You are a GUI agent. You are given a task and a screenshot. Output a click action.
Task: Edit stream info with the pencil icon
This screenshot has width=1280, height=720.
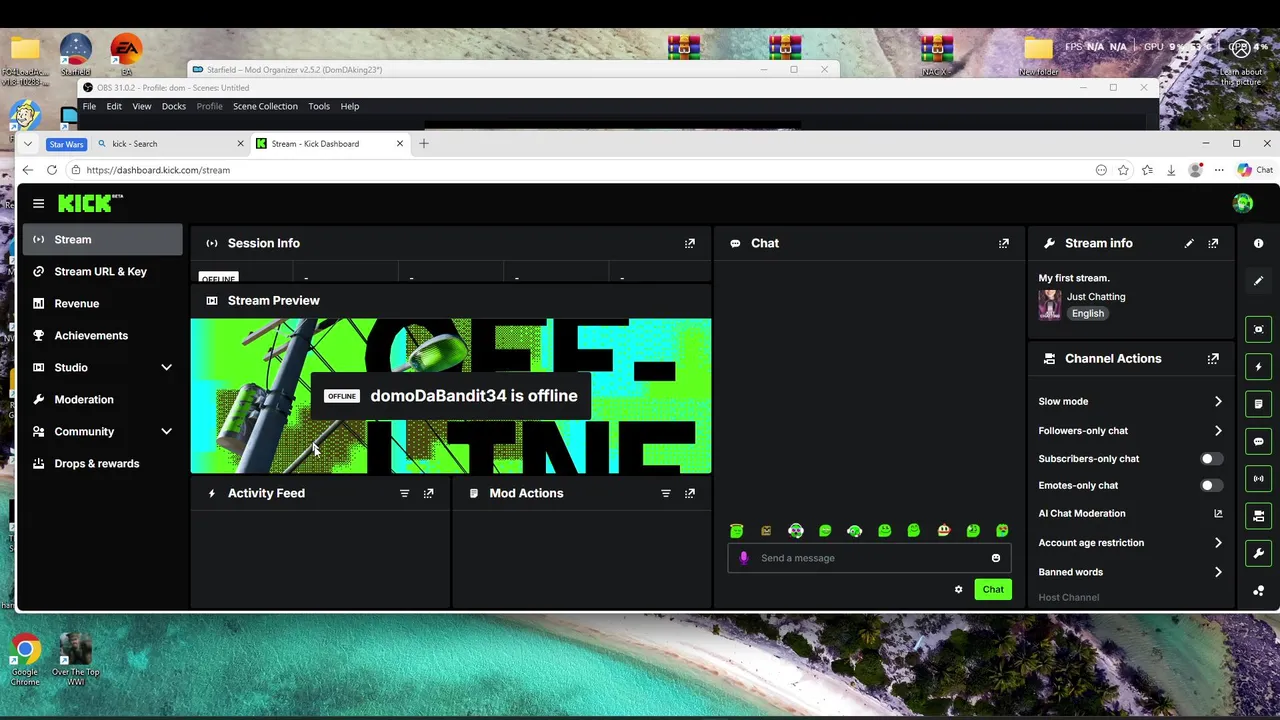point(1189,243)
